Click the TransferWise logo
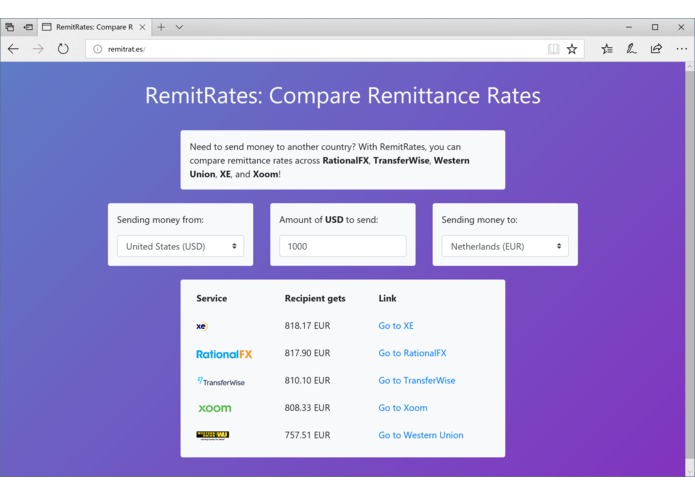 [x=221, y=381]
